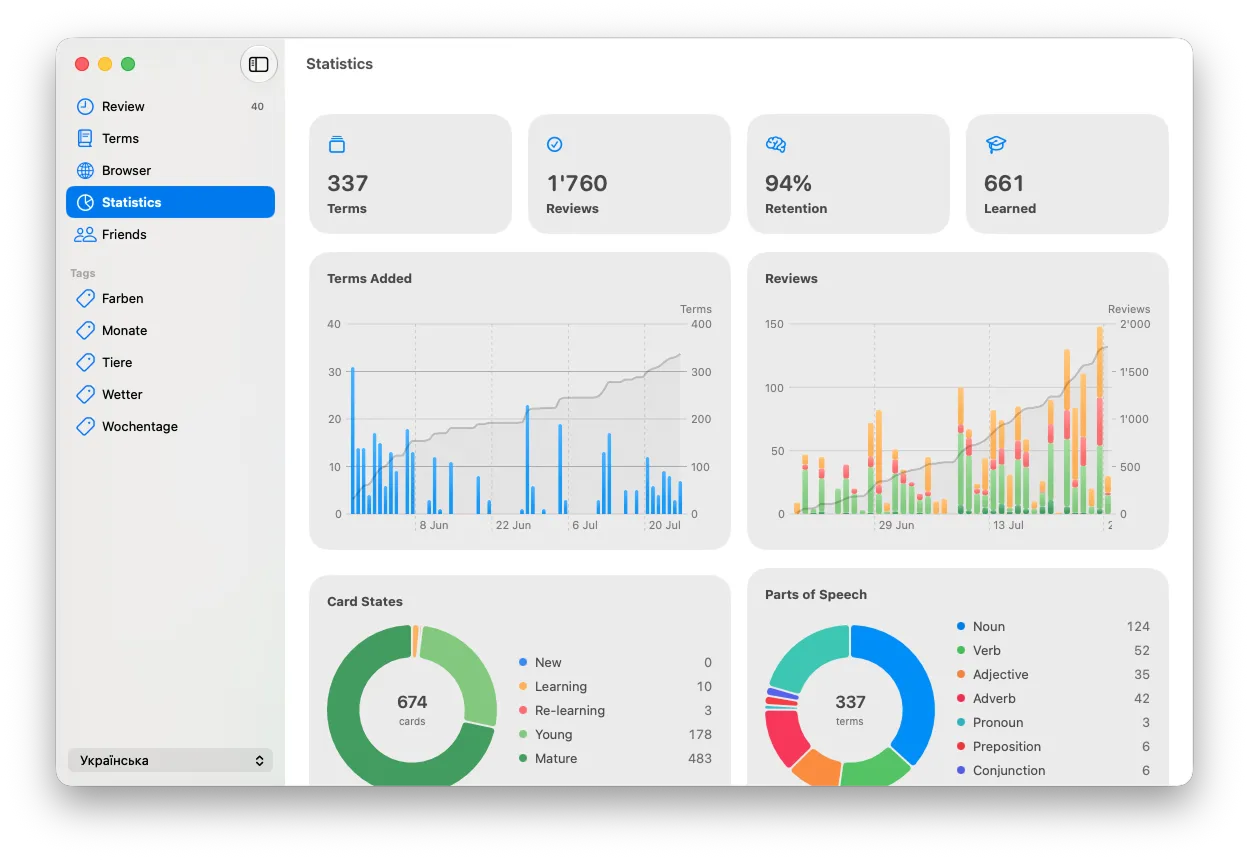Select the Wetter tag
The width and height of the screenshot is (1249, 860).
click(170, 394)
